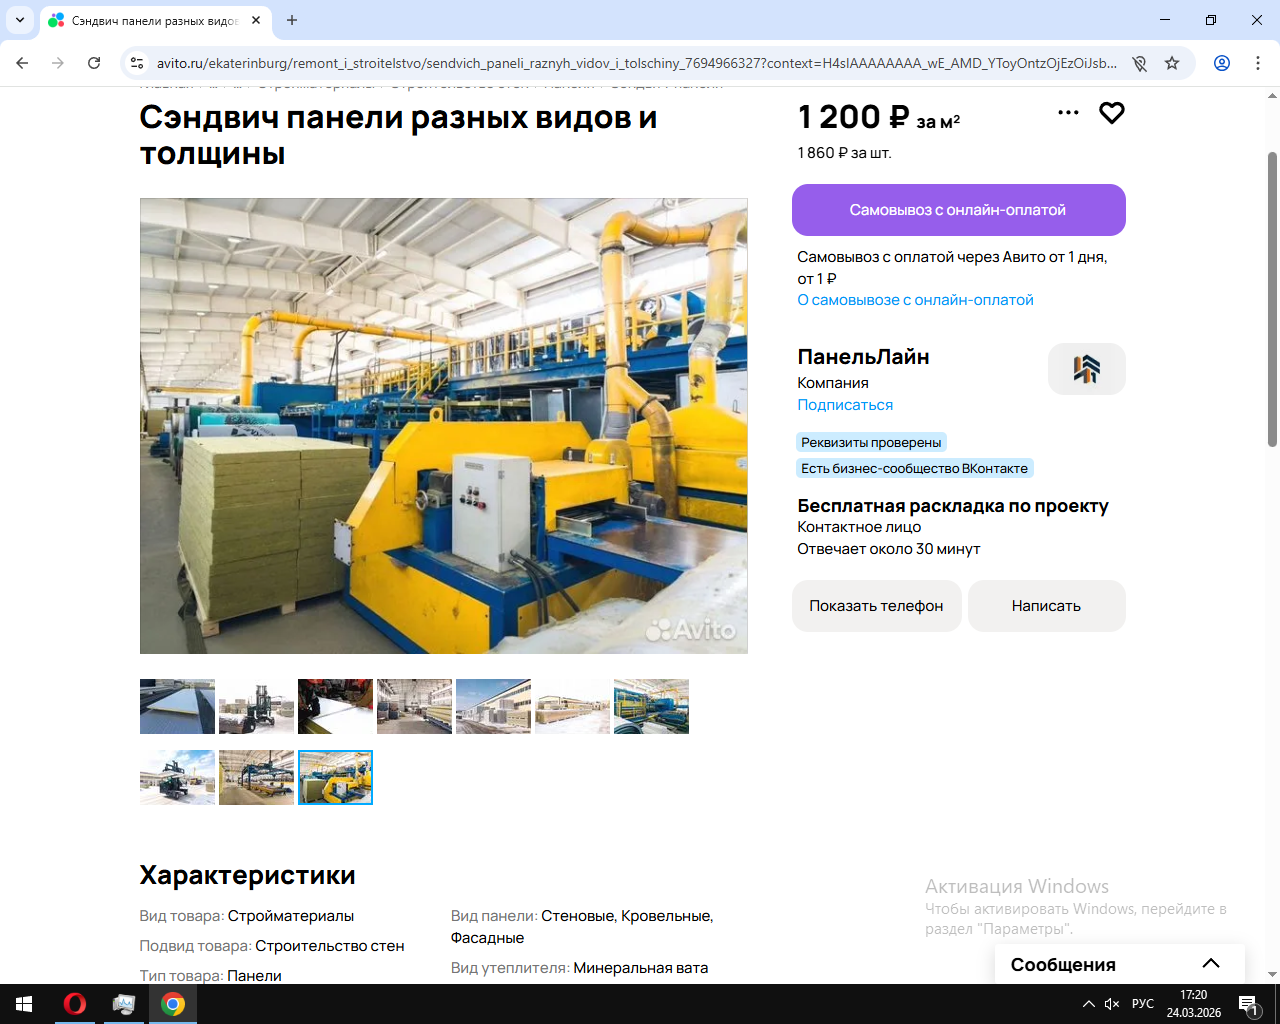Switch to the Сэндвич панели разных видов tab
The width and height of the screenshot is (1280, 1024).
(156, 20)
